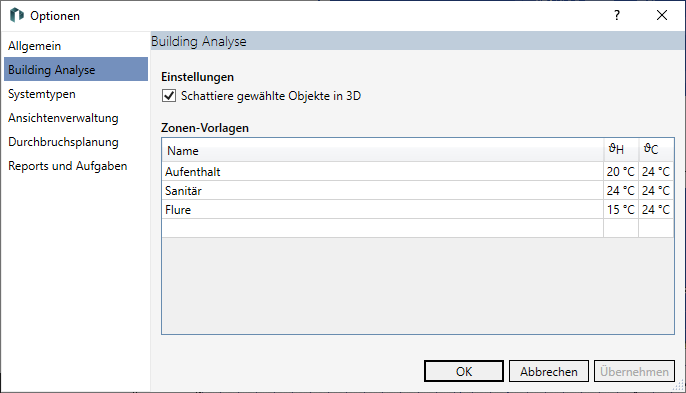Select the Sanitär zone template name cell
686x393 pixels.
[x=383, y=191]
